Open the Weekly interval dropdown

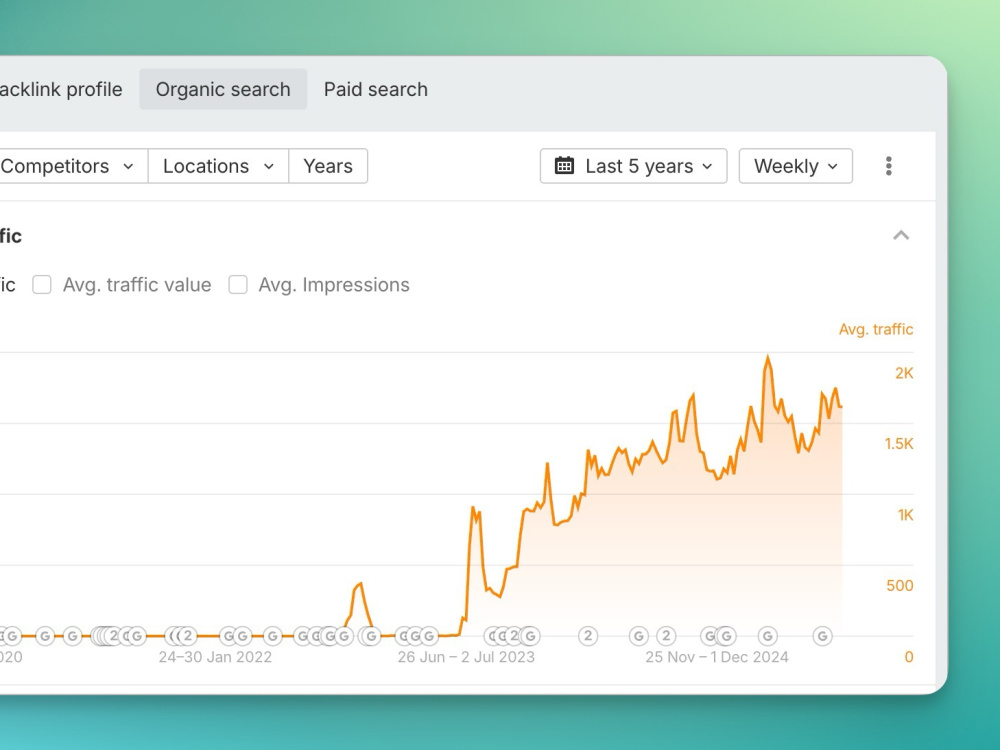795,166
